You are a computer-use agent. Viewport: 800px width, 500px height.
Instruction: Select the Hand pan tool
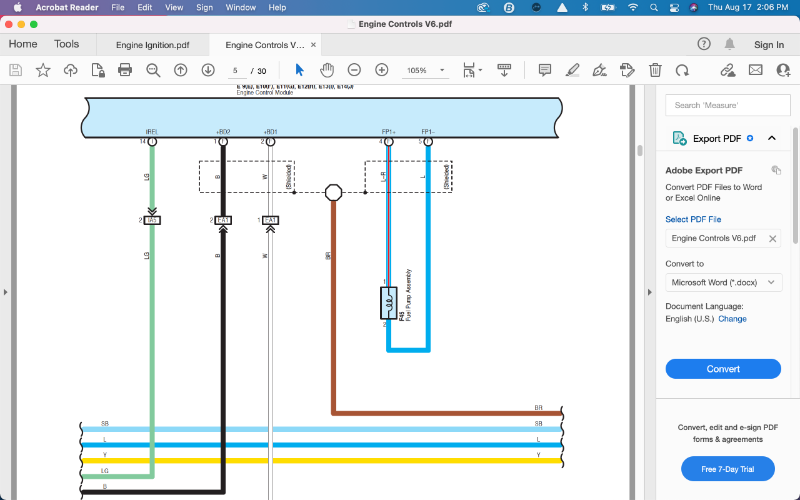(x=327, y=70)
